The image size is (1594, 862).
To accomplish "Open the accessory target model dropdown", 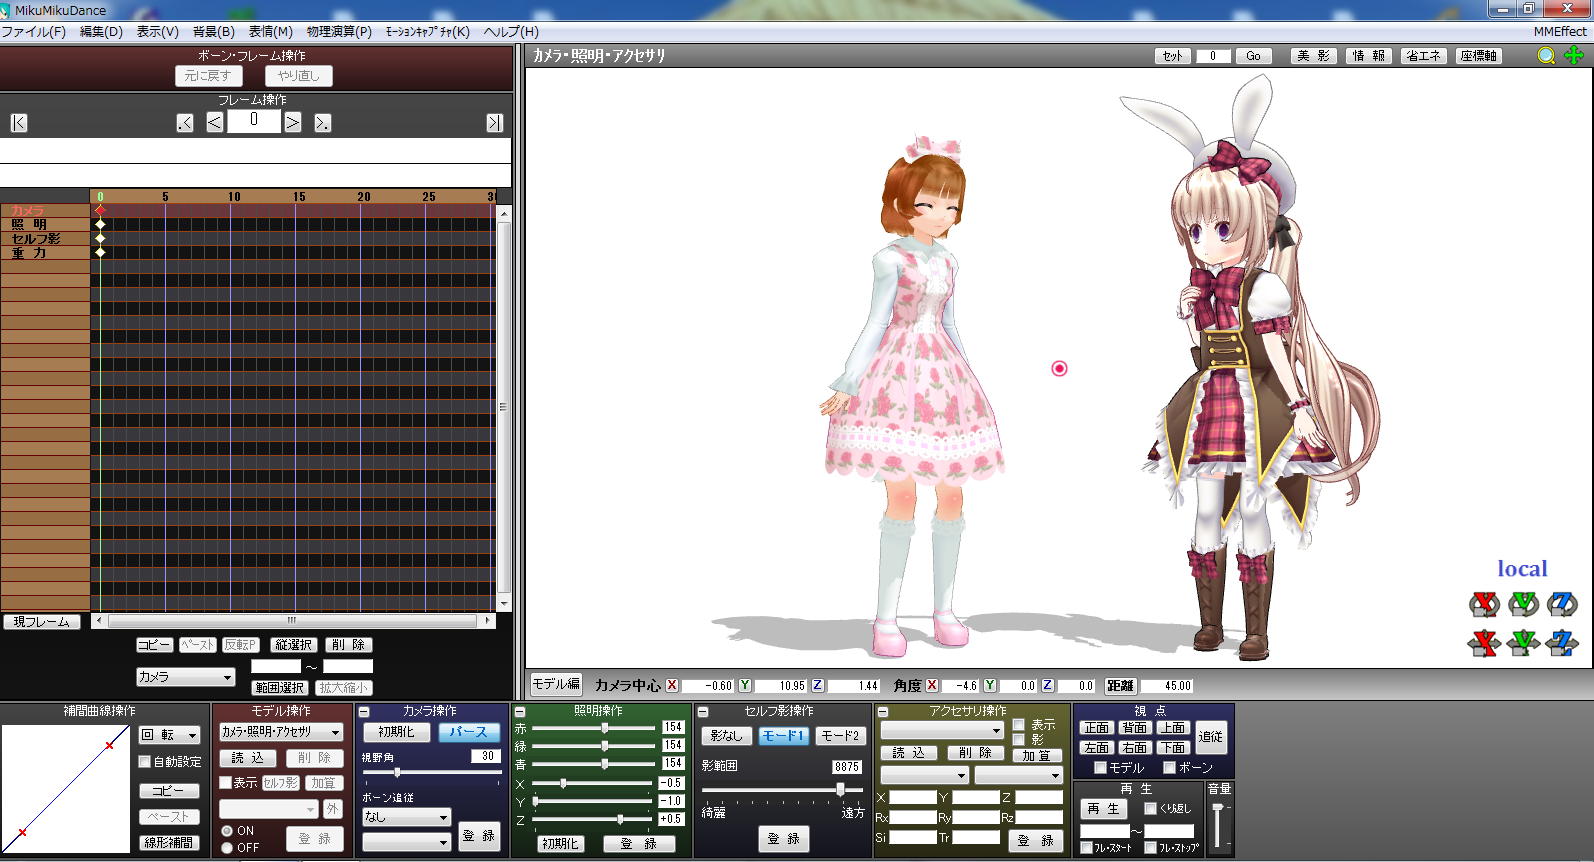I will coord(924,775).
